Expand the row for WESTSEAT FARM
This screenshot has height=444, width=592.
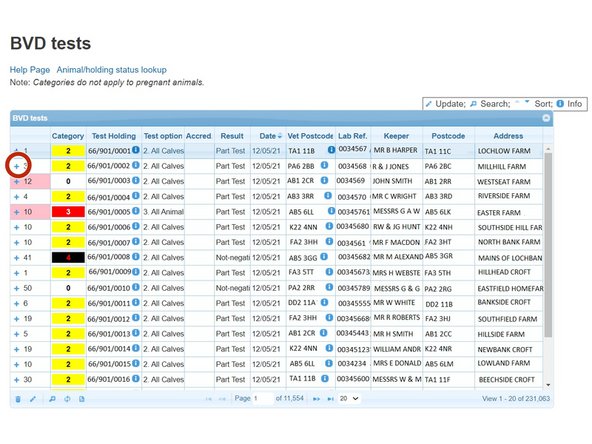click(17, 182)
